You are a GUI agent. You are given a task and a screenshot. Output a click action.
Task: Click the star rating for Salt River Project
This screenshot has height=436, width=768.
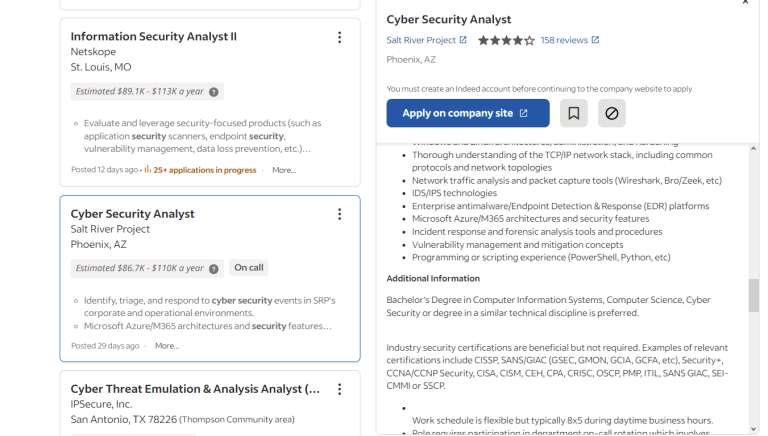click(x=506, y=40)
